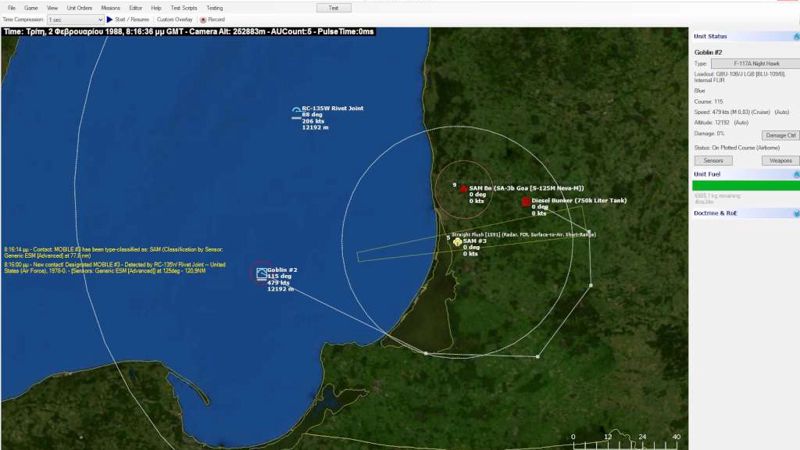Open the Test Scripts menu
The image size is (800, 450).
pyautogui.click(x=184, y=8)
